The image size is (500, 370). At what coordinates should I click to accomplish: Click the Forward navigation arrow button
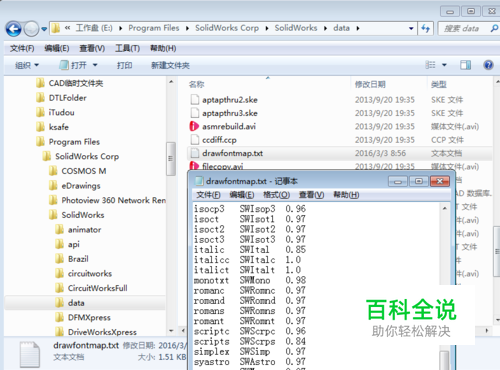coord(31,29)
